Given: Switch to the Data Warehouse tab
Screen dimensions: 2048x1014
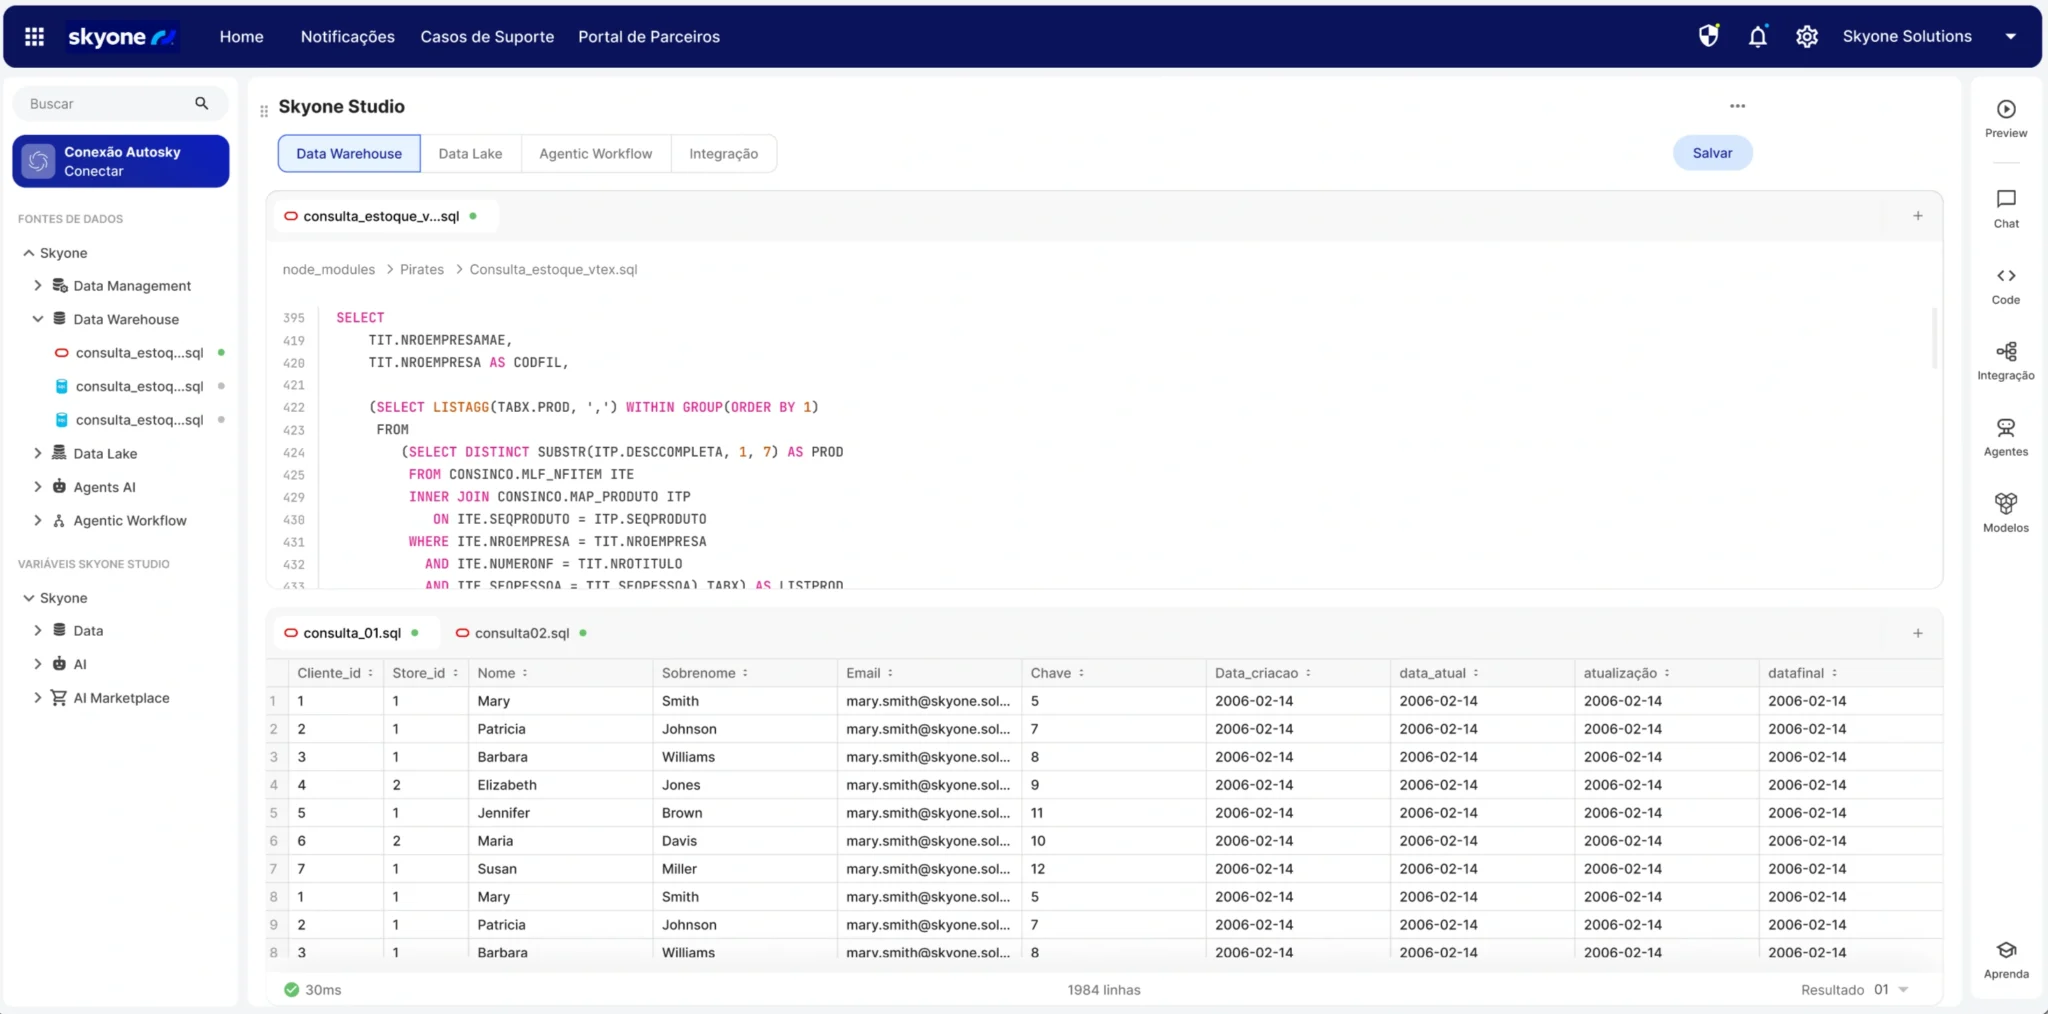Looking at the screenshot, I should tap(349, 154).
